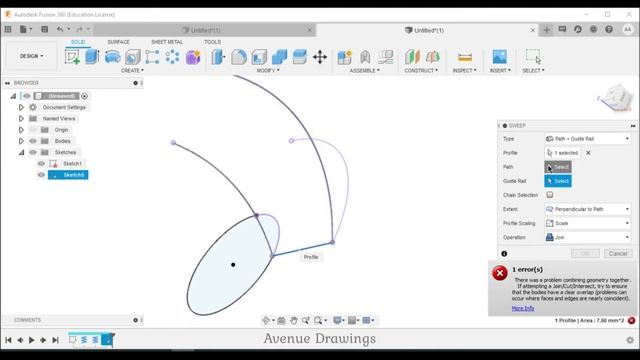Open the Type Path + Guide Rail dropdown
Screen dimensions: 640x360
pos(588,139)
